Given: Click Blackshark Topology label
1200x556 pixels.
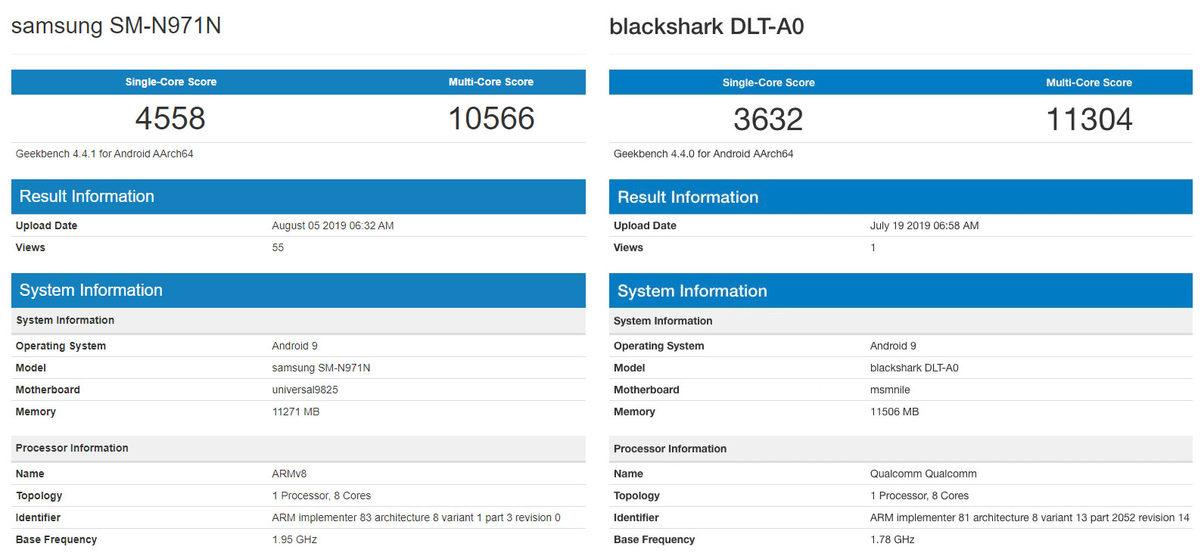Looking at the screenshot, I should tap(637, 496).
